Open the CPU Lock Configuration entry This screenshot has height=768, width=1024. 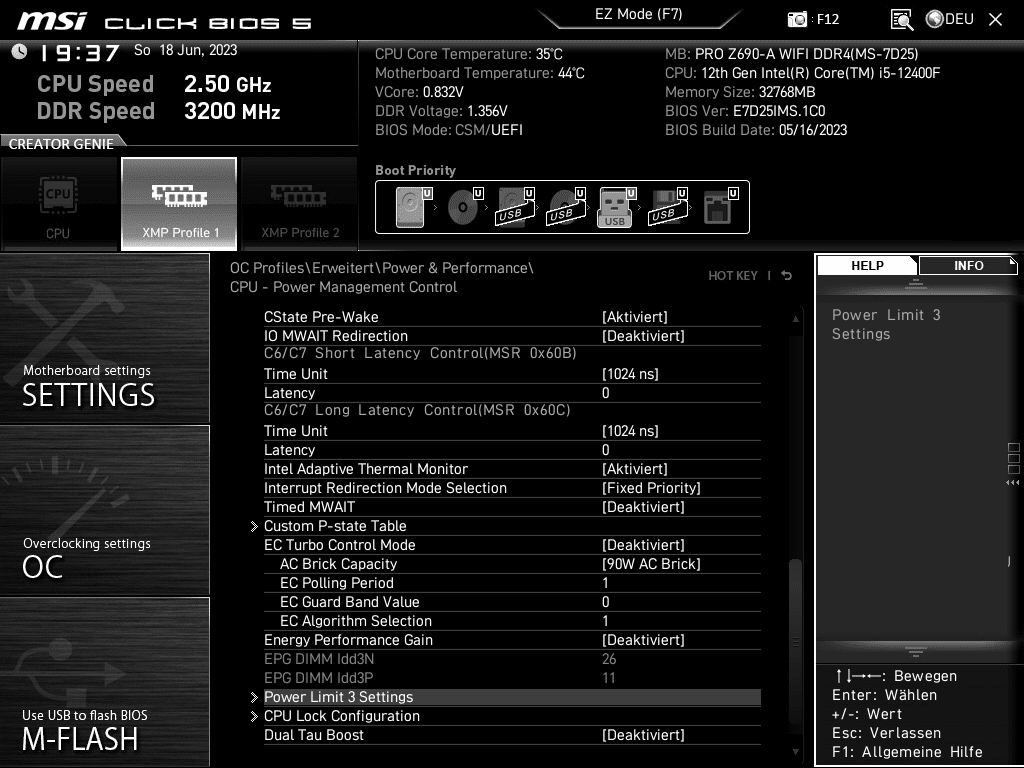click(342, 716)
